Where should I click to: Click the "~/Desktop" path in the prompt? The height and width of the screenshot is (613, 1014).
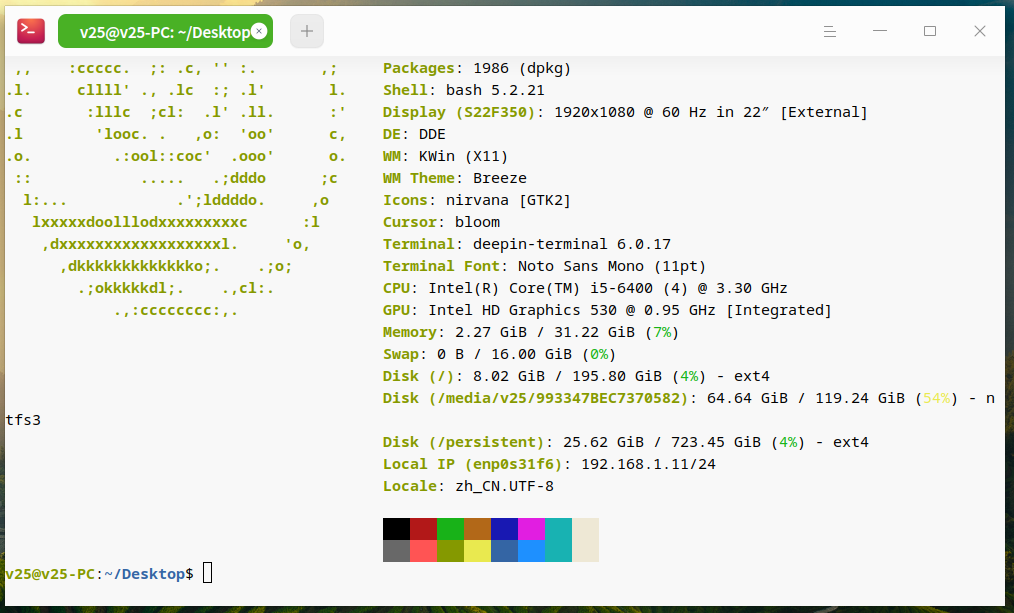click(x=144, y=574)
